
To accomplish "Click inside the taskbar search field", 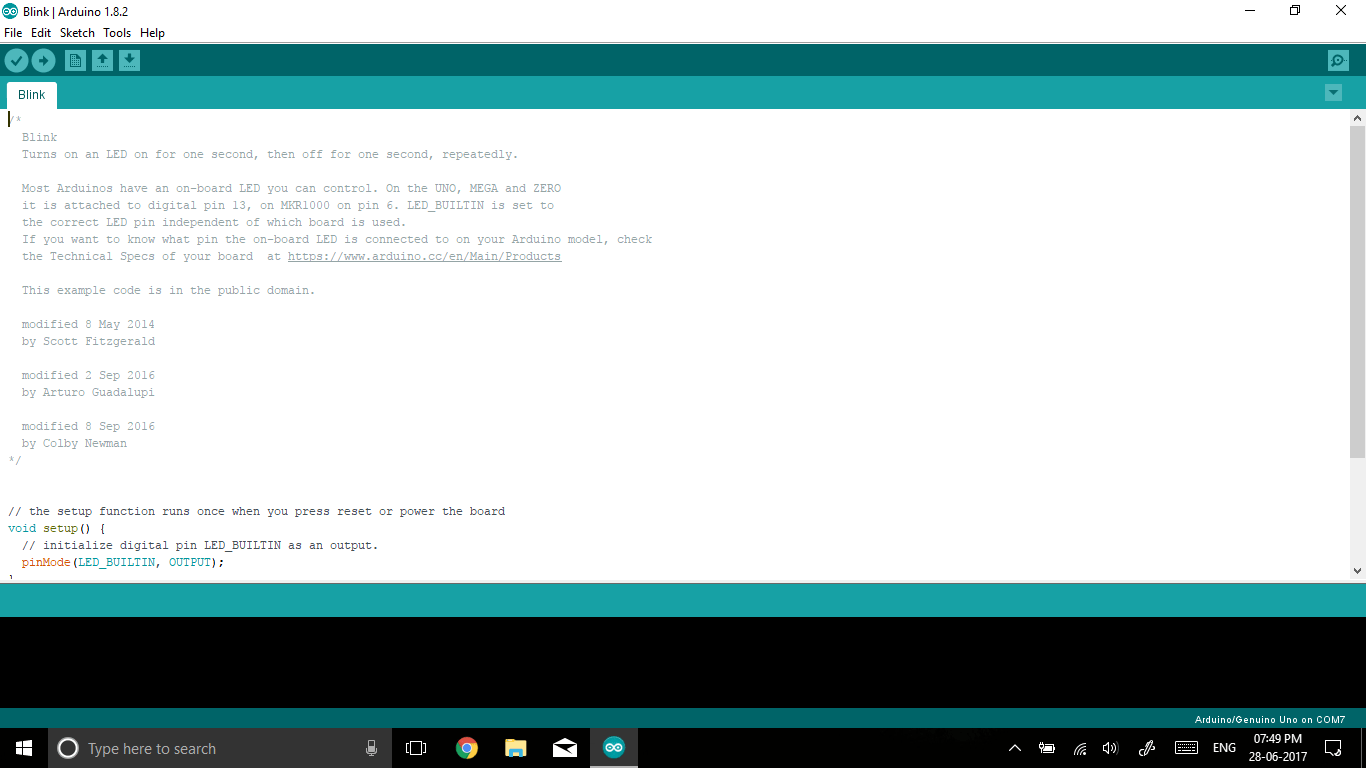I will [x=200, y=747].
